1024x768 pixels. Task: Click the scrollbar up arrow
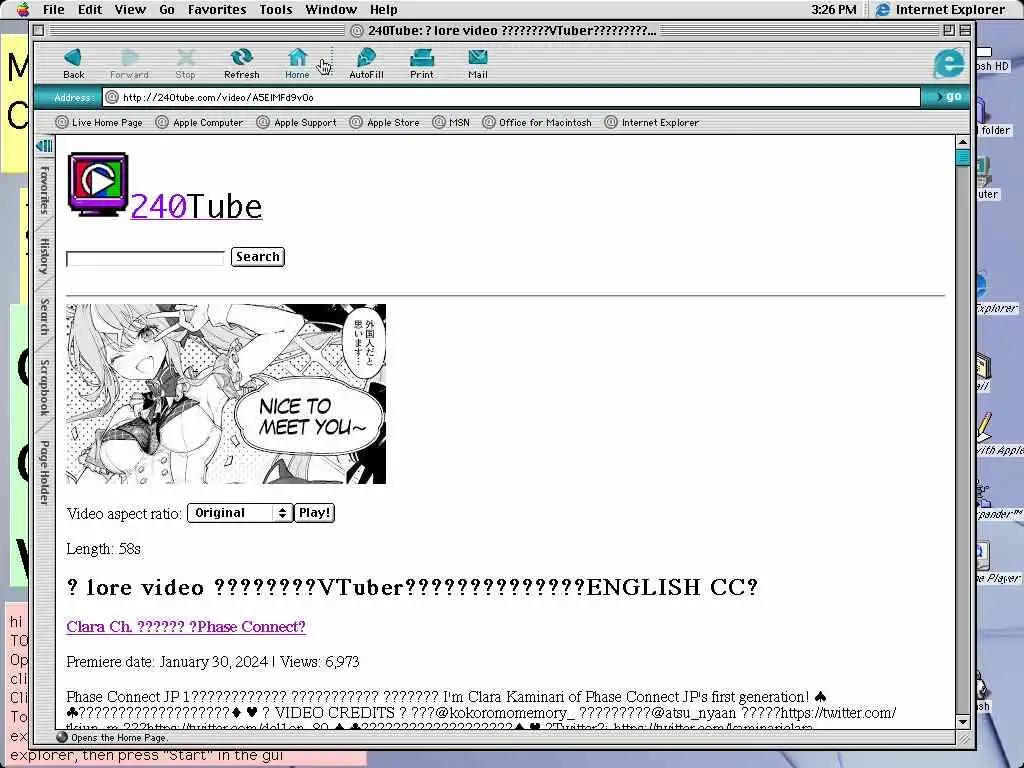[963, 142]
